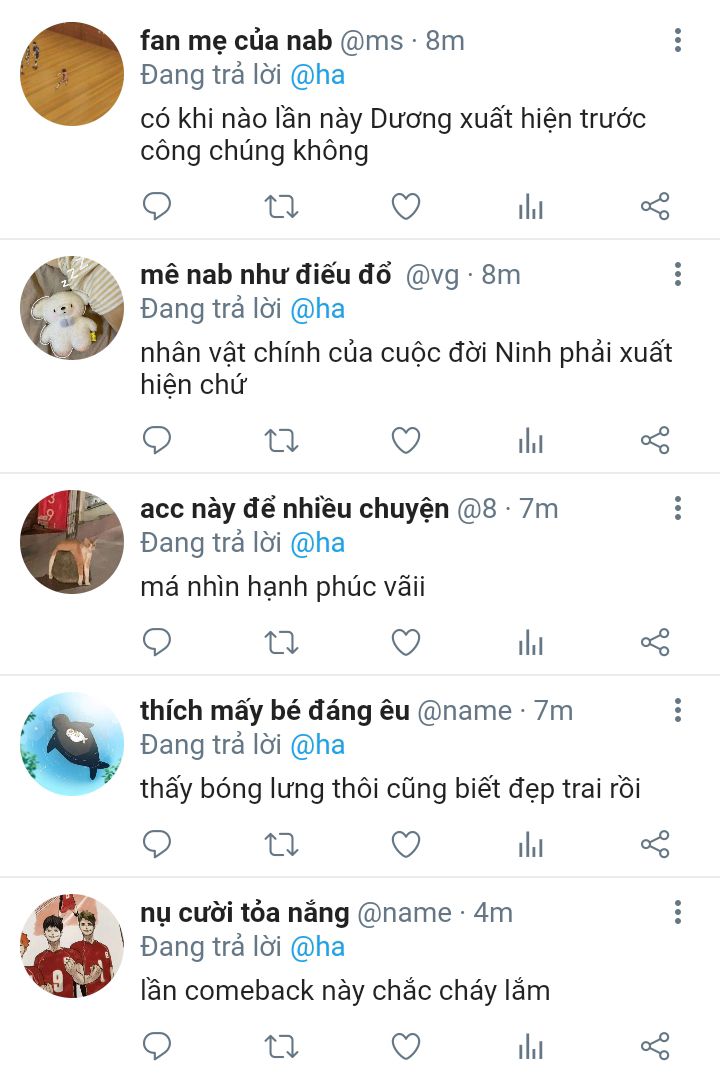The image size is (720, 1077).
Task: Open 'nụ cười tỏa nắng' profile name
Action: tap(245, 913)
